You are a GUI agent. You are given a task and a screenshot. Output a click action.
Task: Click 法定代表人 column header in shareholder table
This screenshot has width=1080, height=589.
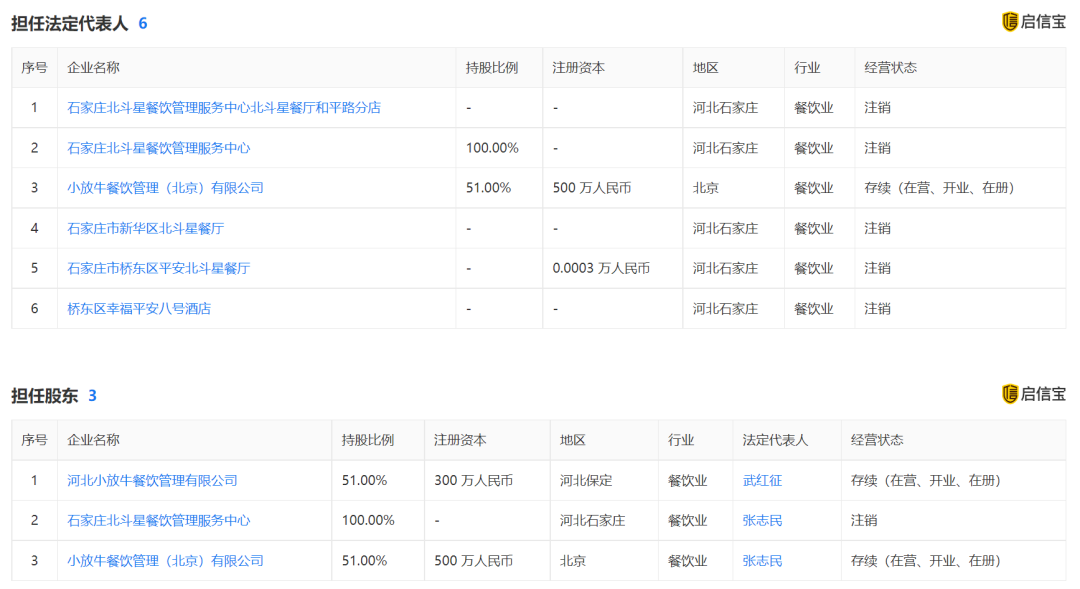point(775,440)
